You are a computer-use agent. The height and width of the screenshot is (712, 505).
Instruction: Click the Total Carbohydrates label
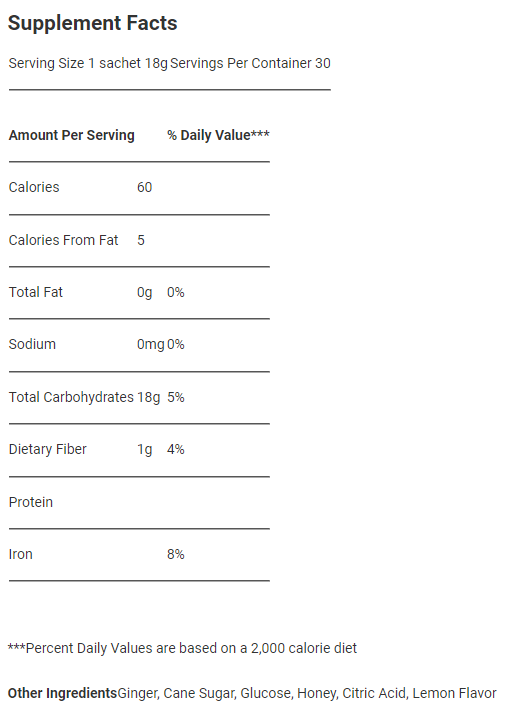tap(71, 397)
